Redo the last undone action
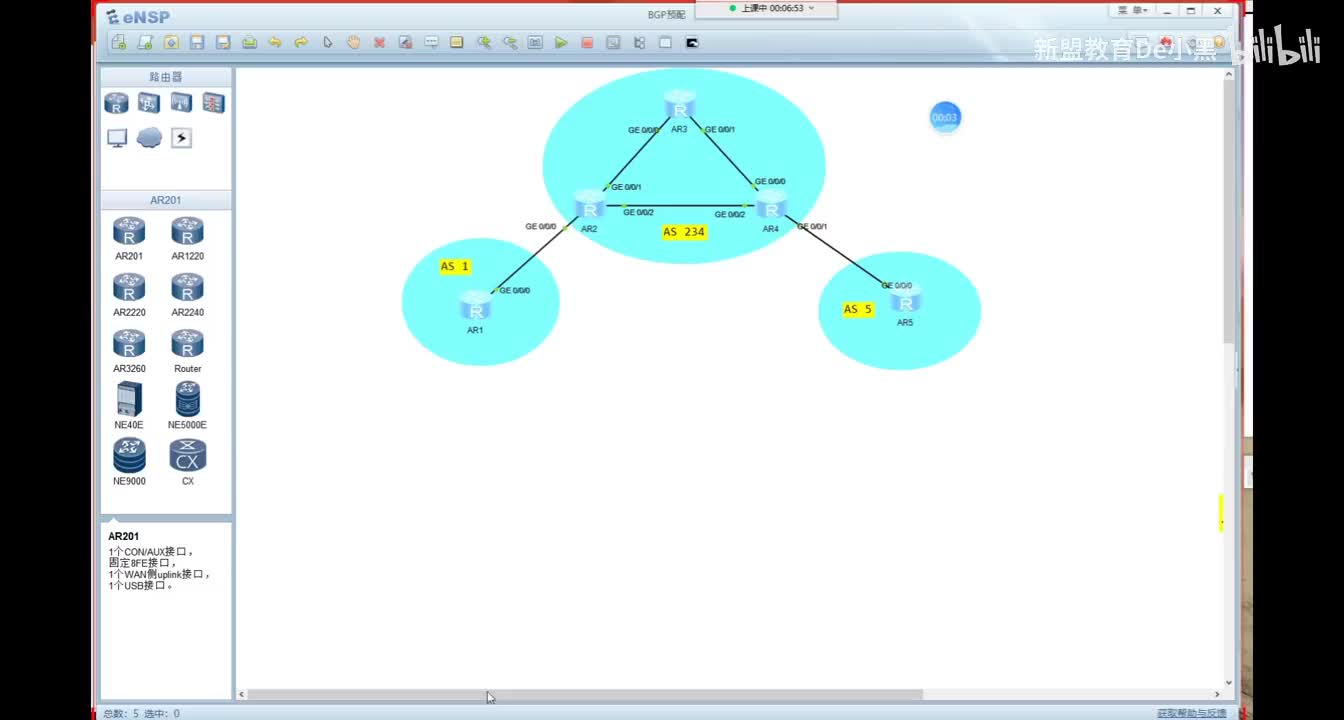The height and width of the screenshot is (720, 1344). pos(301,42)
